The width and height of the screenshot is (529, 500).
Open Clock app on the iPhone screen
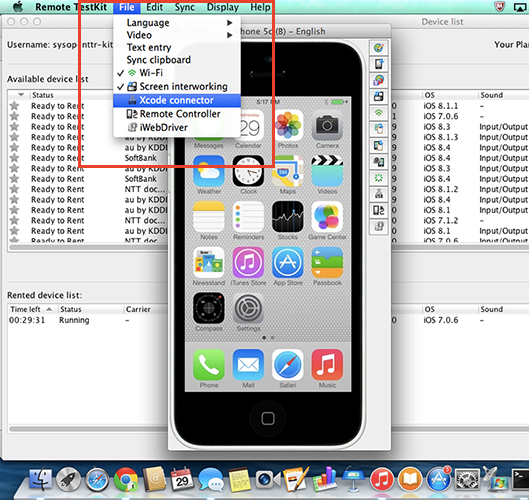(248, 171)
